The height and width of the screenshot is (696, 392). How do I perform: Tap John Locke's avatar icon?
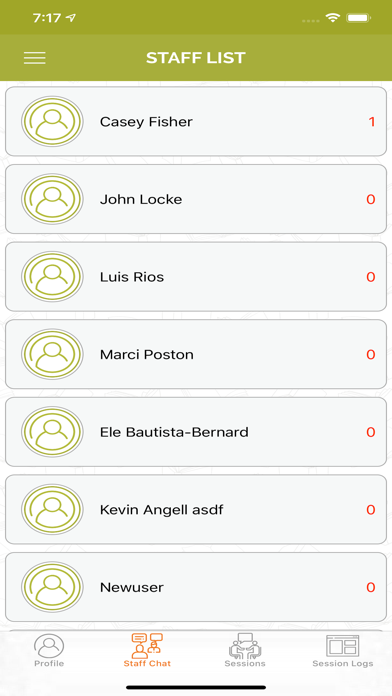(x=52, y=199)
